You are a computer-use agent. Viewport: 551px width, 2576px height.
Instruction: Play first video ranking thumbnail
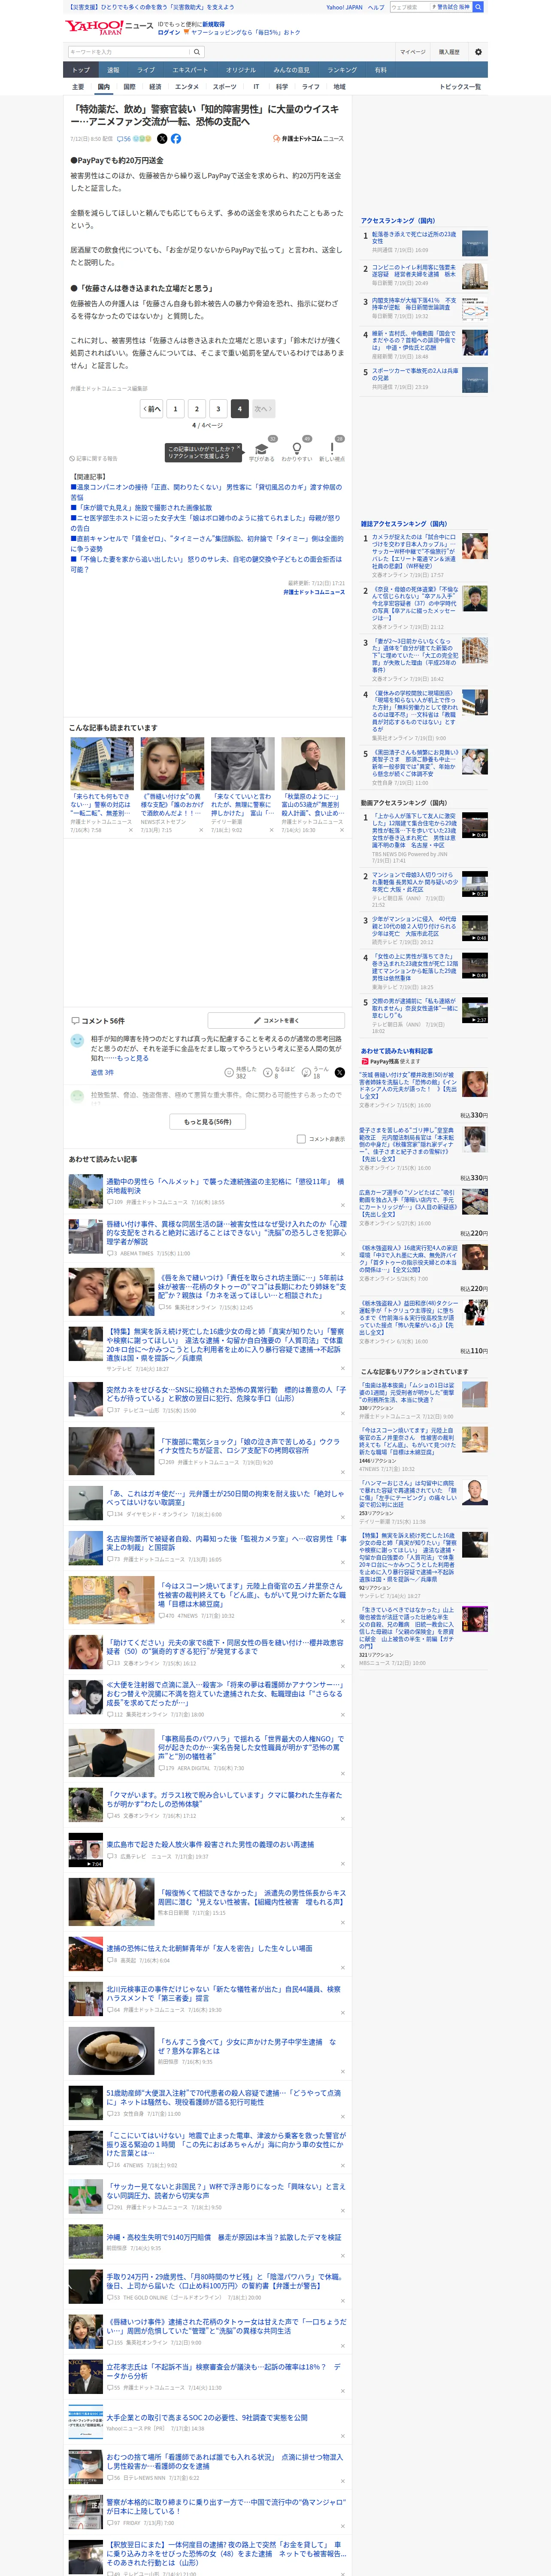[x=475, y=825]
